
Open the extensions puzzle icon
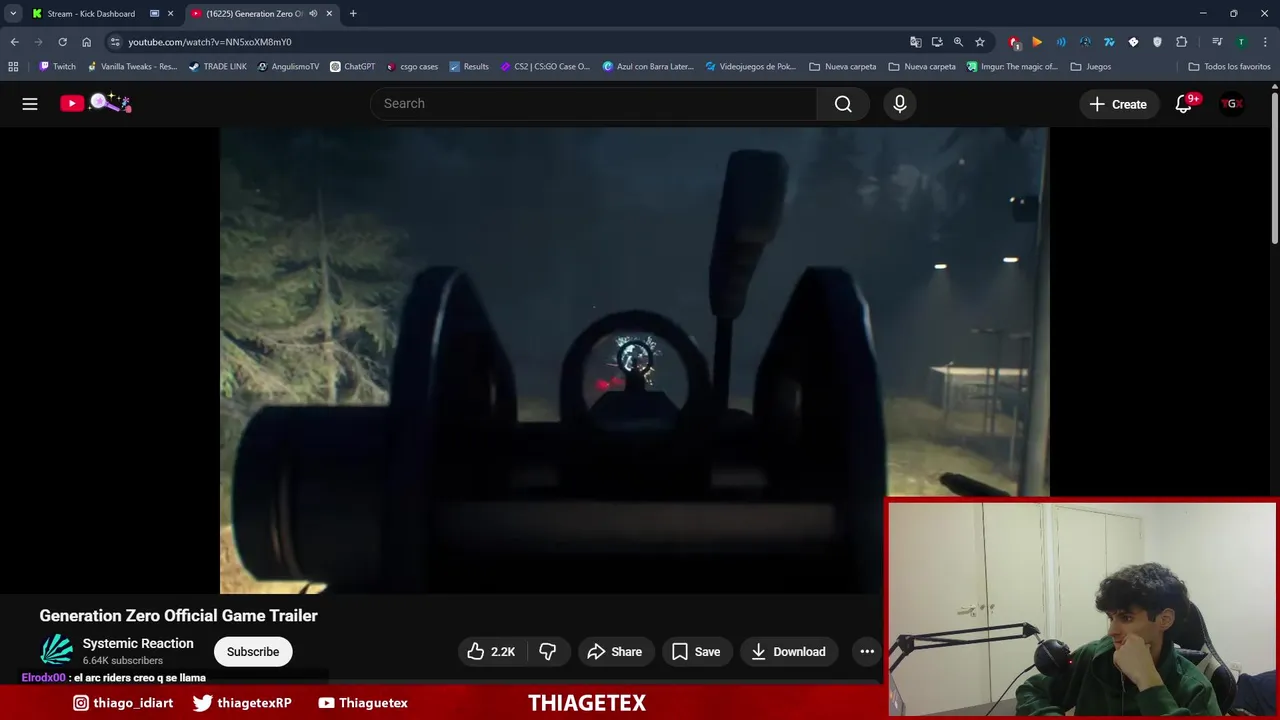pos(1182,42)
